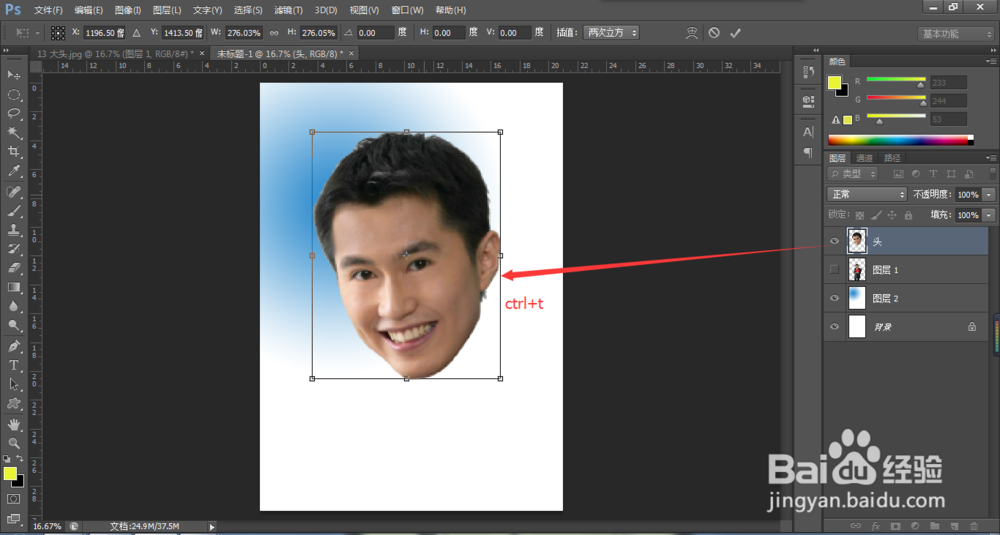Open the 图像(I) menu

128,10
